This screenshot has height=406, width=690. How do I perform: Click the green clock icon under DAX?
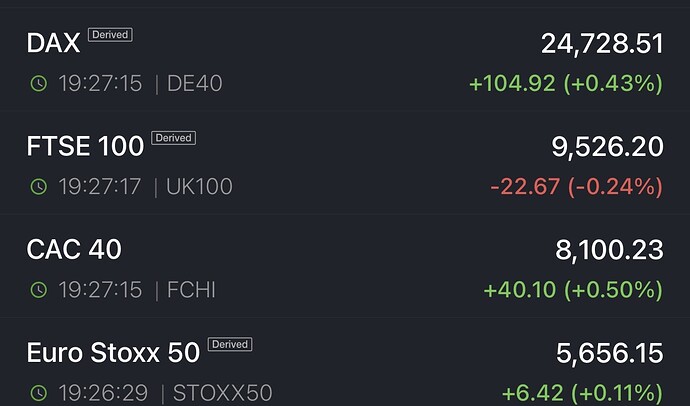click(x=38, y=83)
